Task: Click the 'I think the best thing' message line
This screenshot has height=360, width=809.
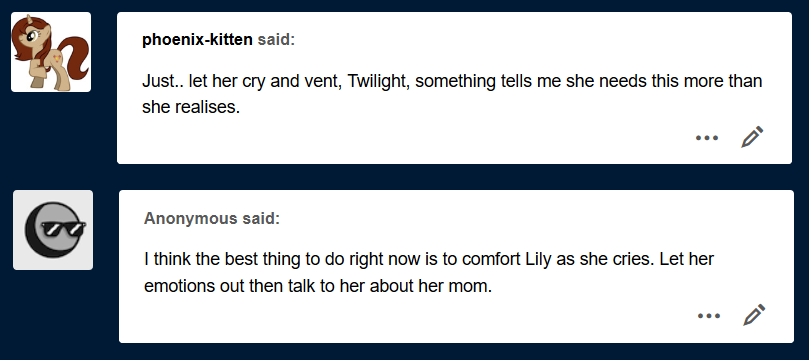Action: (x=429, y=258)
